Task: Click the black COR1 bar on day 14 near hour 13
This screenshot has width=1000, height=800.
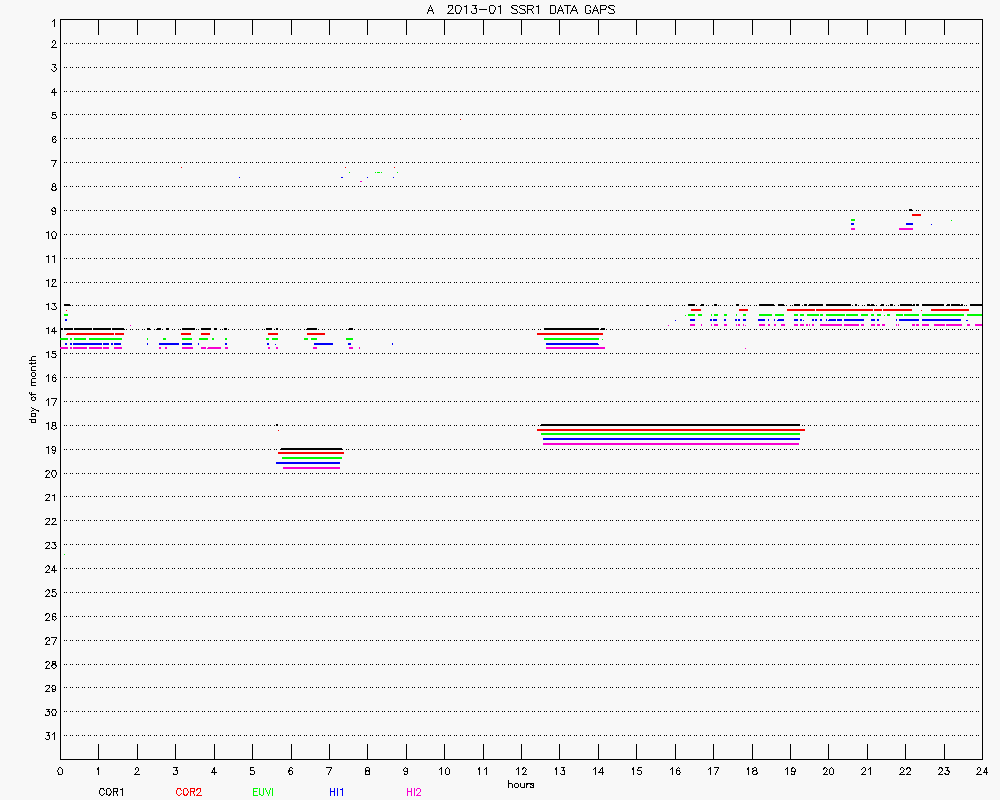Action: (x=572, y=329)
